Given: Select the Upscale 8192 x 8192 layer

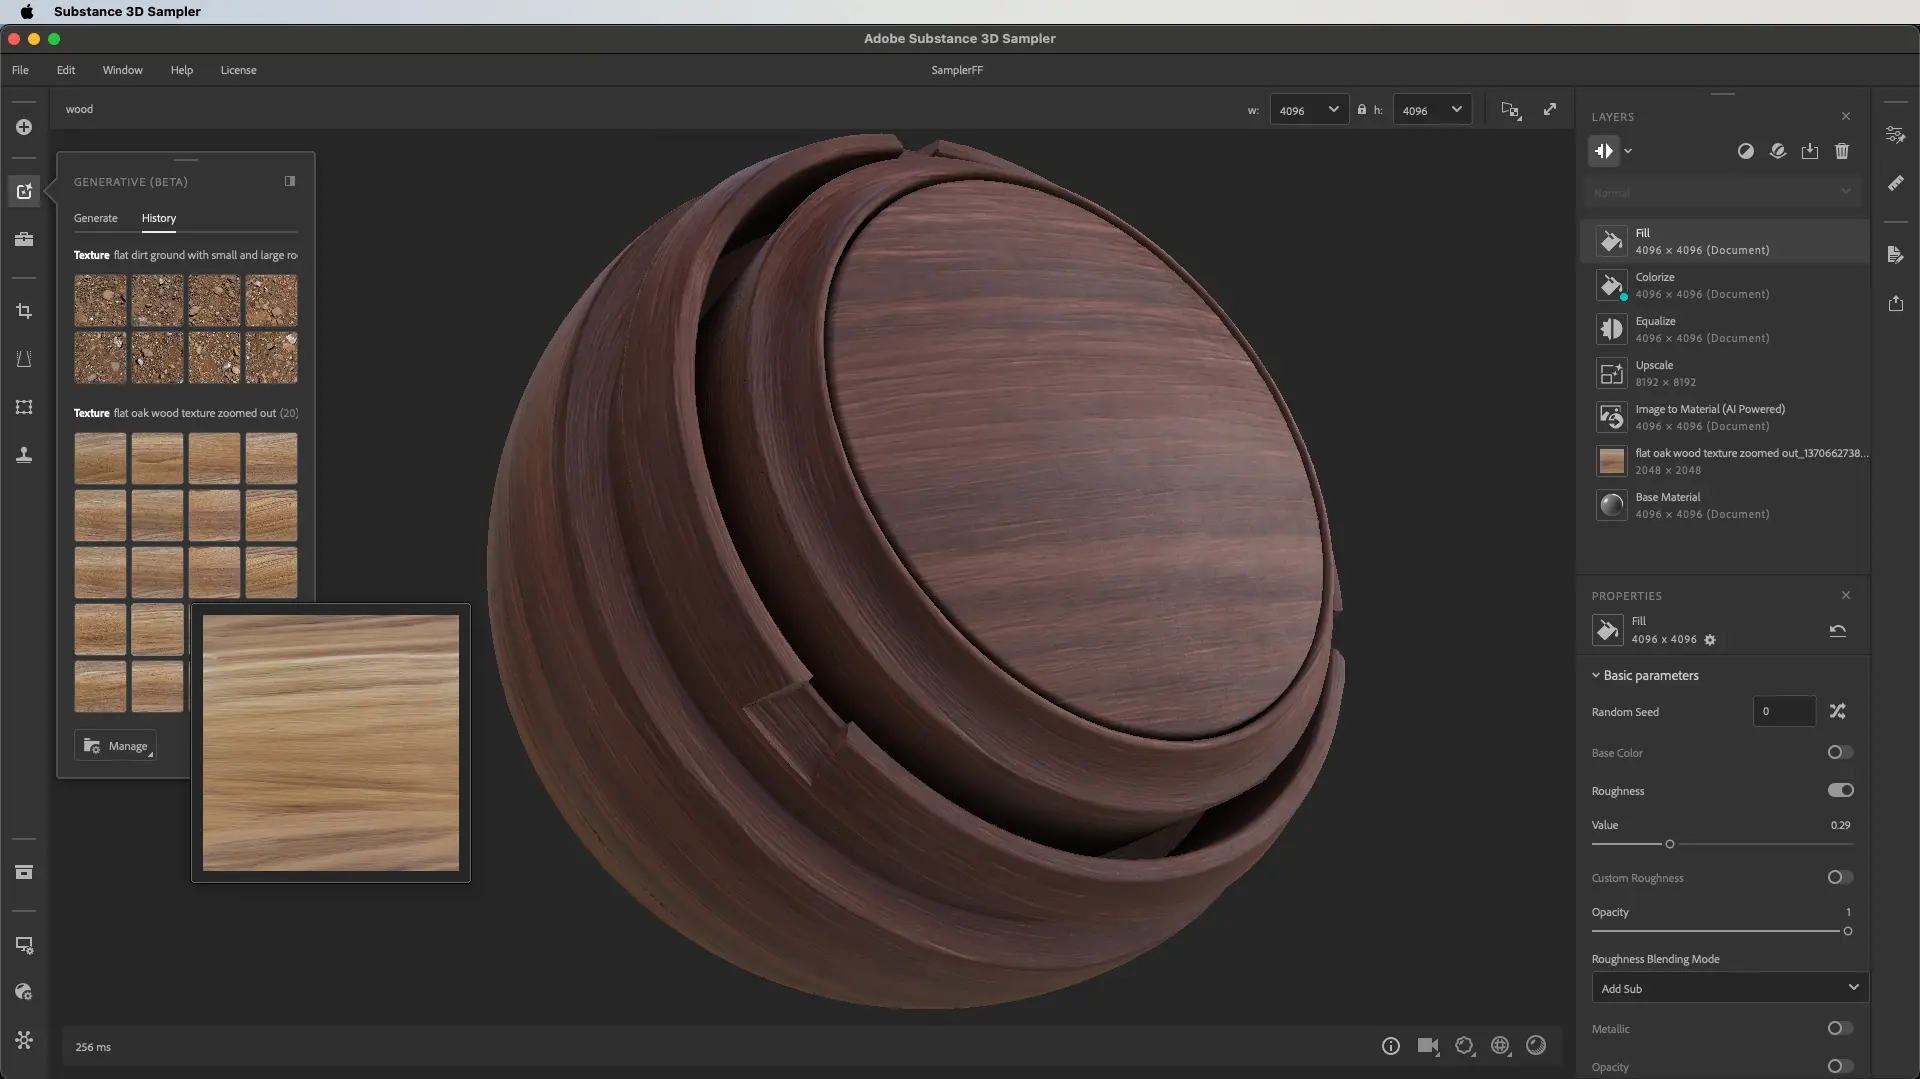Looking at the screenshot, I should point(1720,373).
